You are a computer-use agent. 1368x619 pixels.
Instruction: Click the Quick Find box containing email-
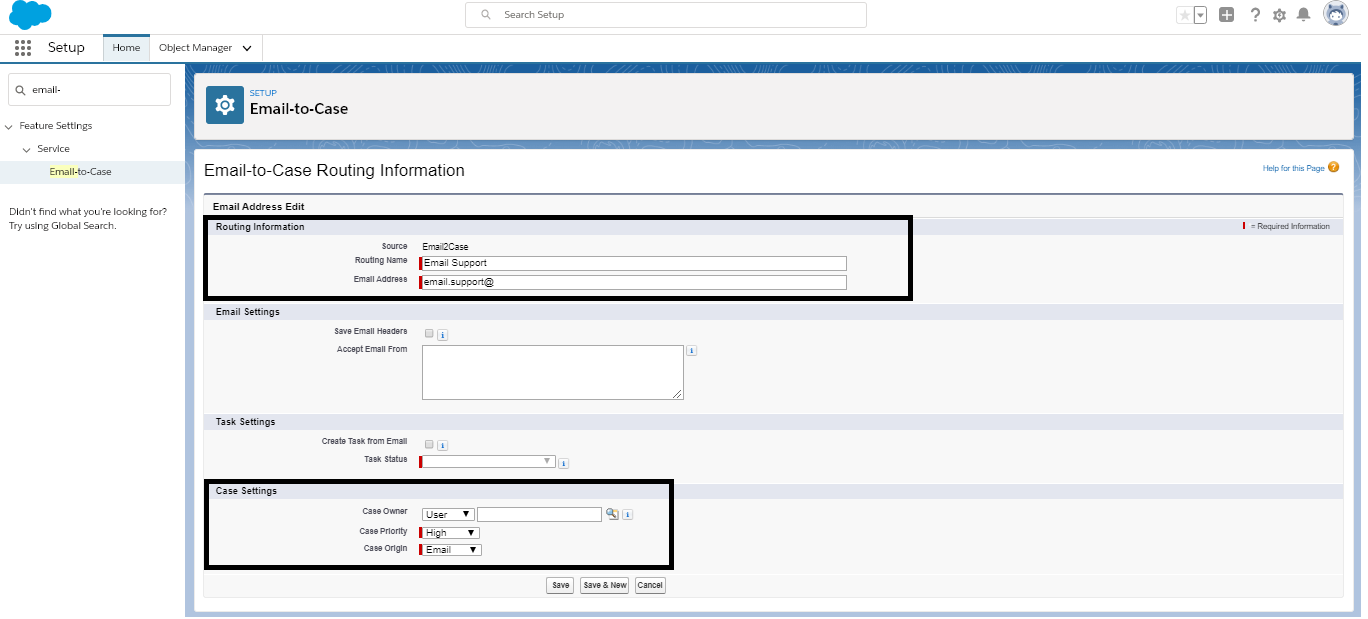[89, 89]
